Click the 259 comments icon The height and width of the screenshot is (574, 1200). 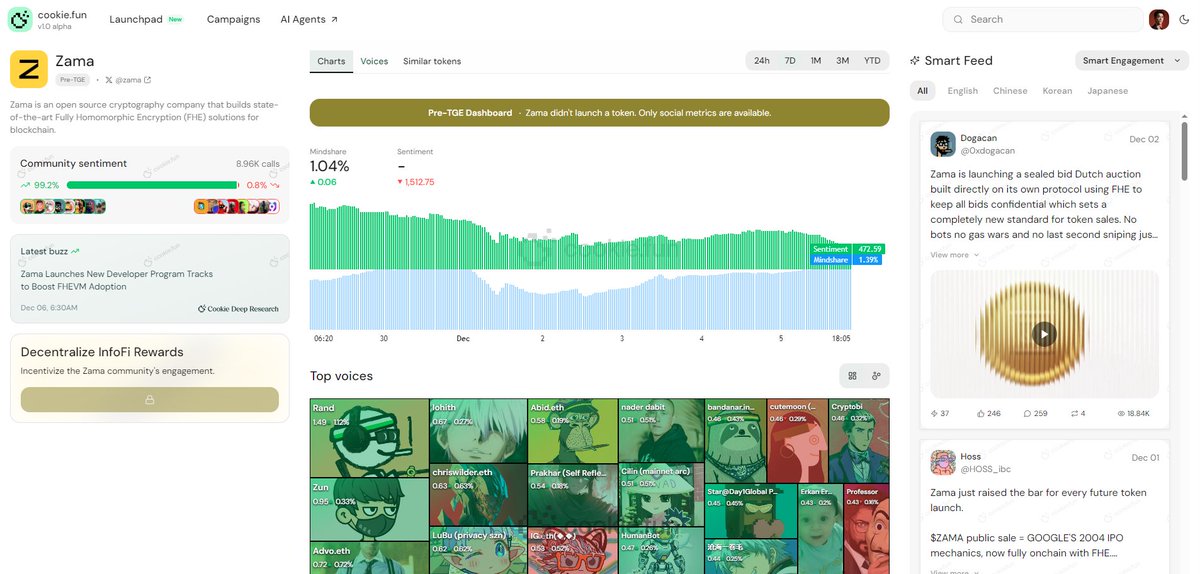[1026, 413]
